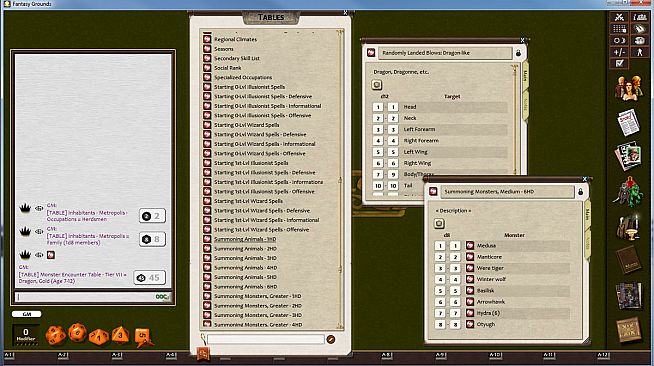The height and width of the screenshot is (366, 654).
Task: Click the d20 orange die
Action: click(55, 336)
